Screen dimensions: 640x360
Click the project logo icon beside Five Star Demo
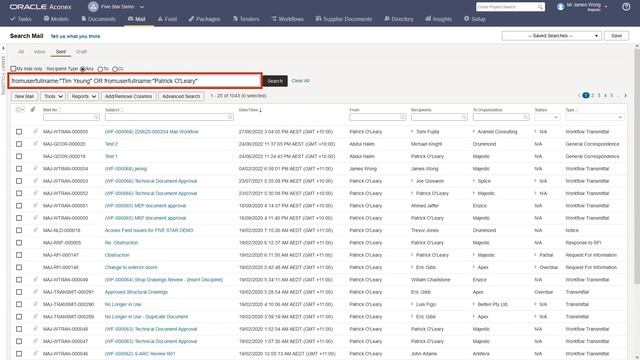(93, 7)
